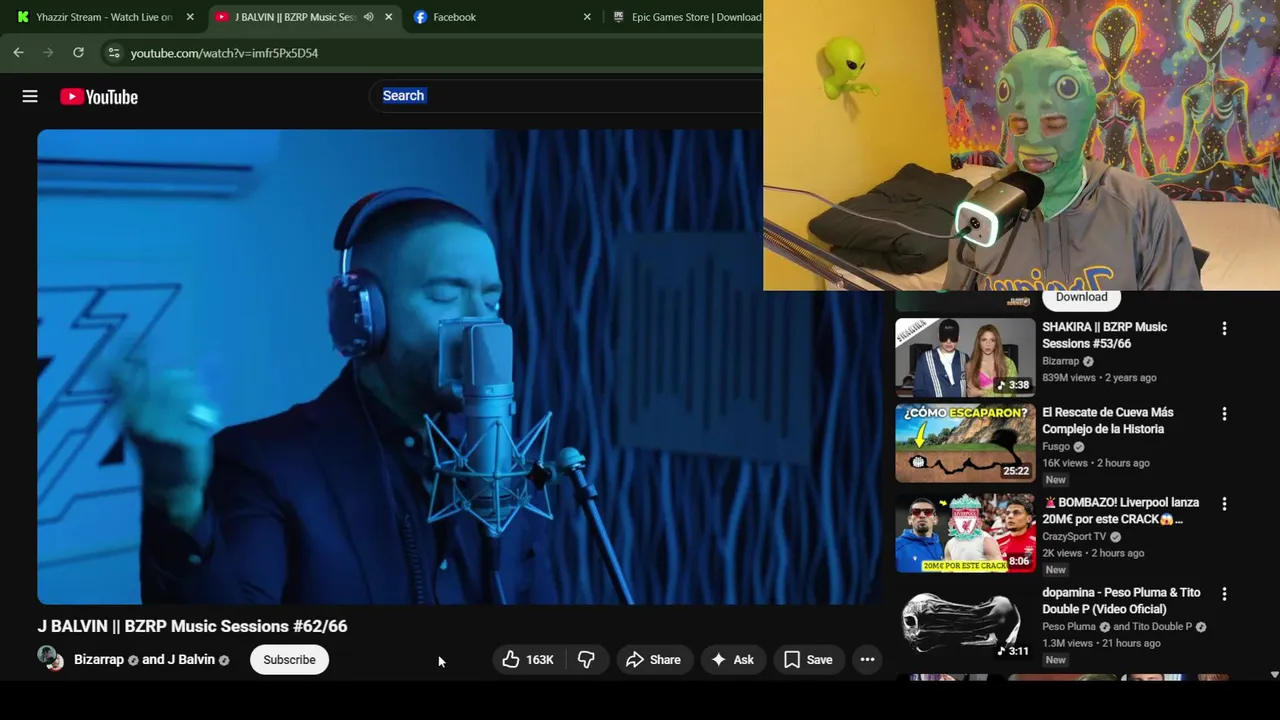Open options for El Rescate de Cueva video
The width and height of the screenshot is (1280, 720).
(1224, 413)
